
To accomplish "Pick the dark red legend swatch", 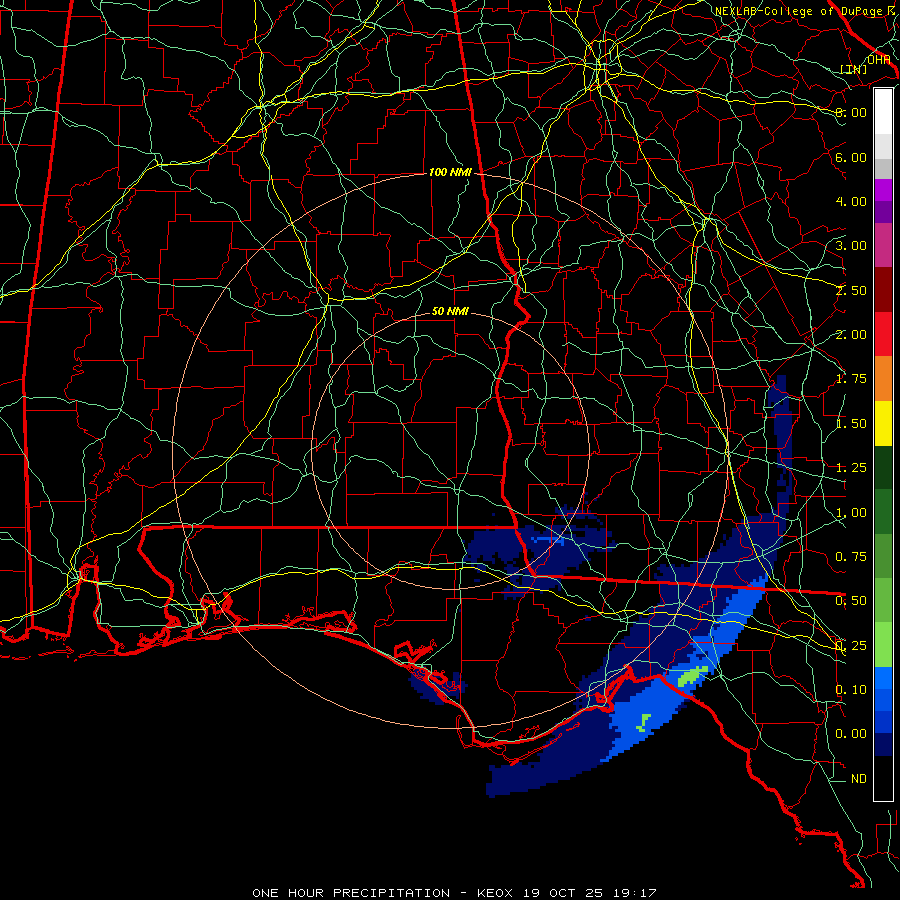I will tap(883, 290).
